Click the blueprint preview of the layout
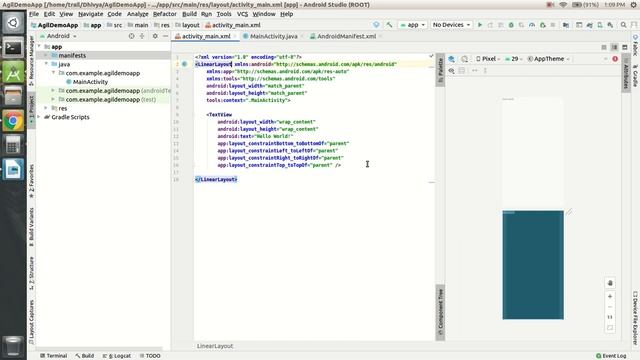The height and width of the screenshot is (360, 640). pyautogui.click(x=533, y=265)
